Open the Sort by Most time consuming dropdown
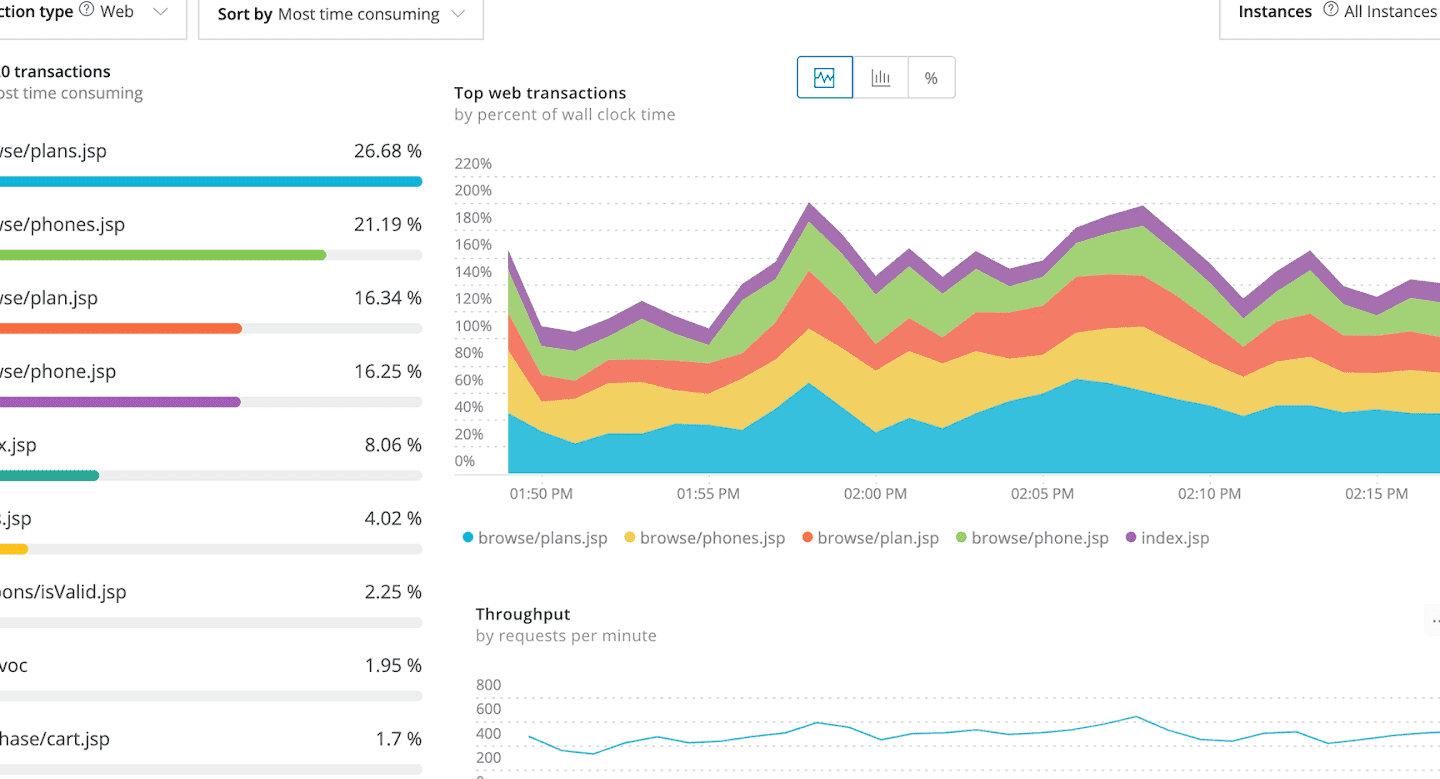1440x779 pixels. pyautogui.click(x=341, y=15)
